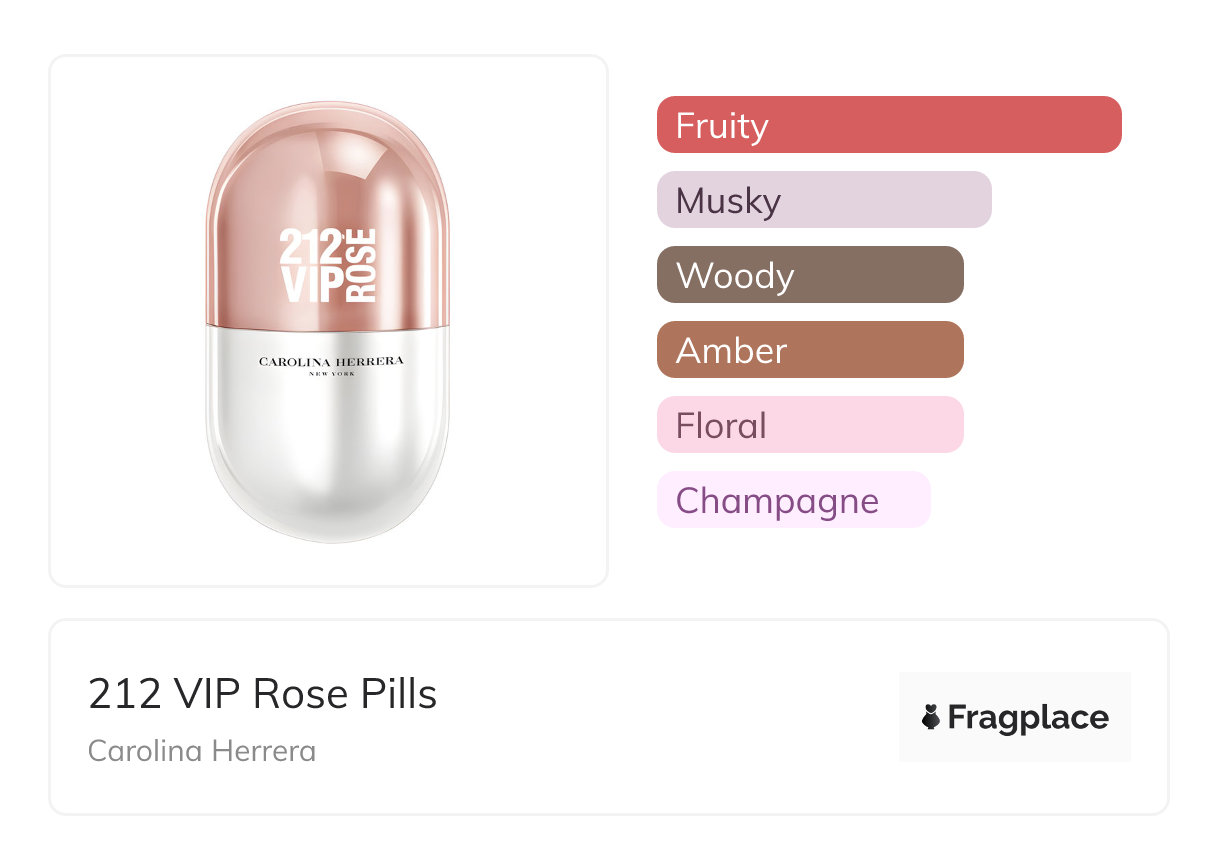Click the New York text on the bottle

click(331, 374)
